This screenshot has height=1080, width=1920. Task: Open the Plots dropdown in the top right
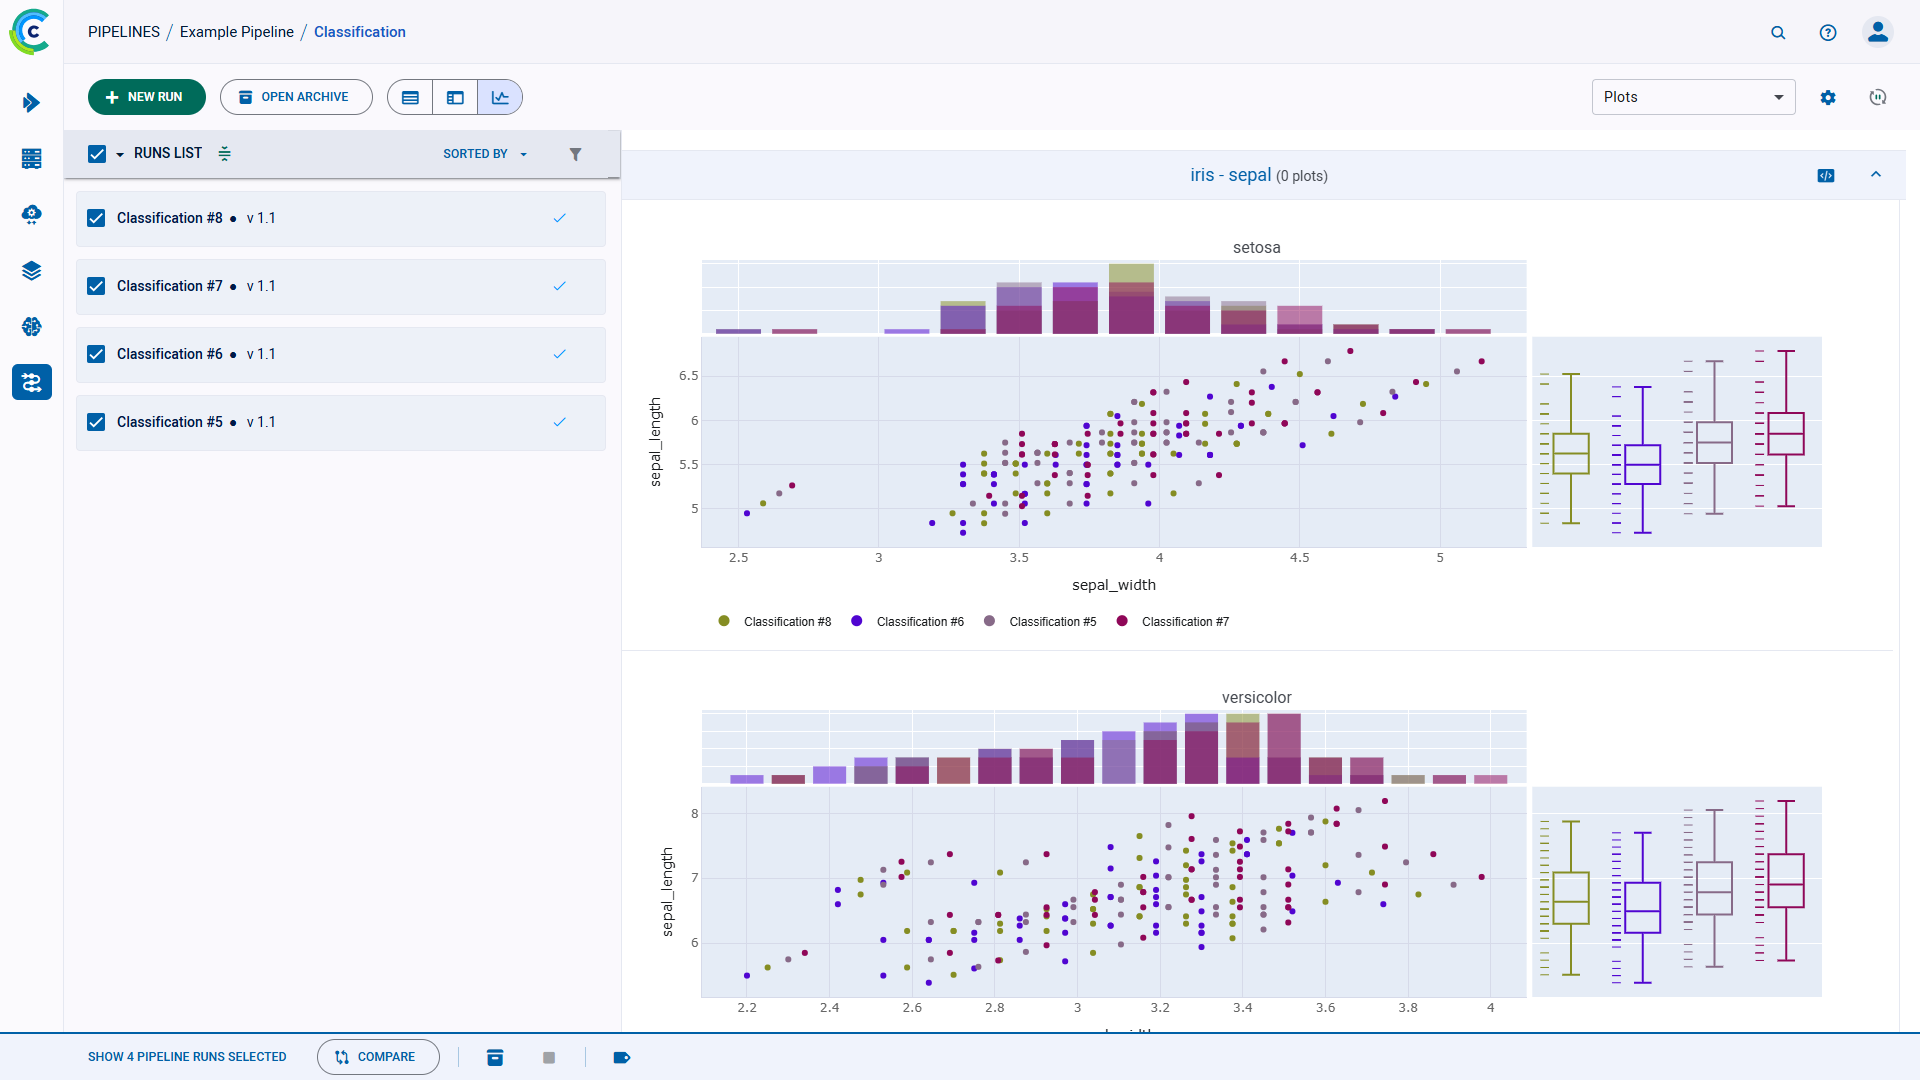tap(1692, 97)
